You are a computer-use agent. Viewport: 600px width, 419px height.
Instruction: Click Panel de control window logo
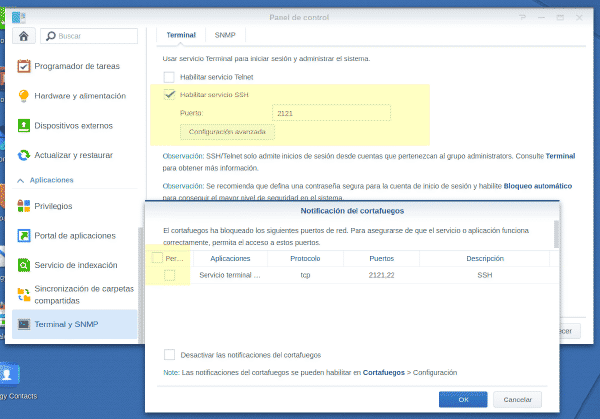tap(18, 17)
